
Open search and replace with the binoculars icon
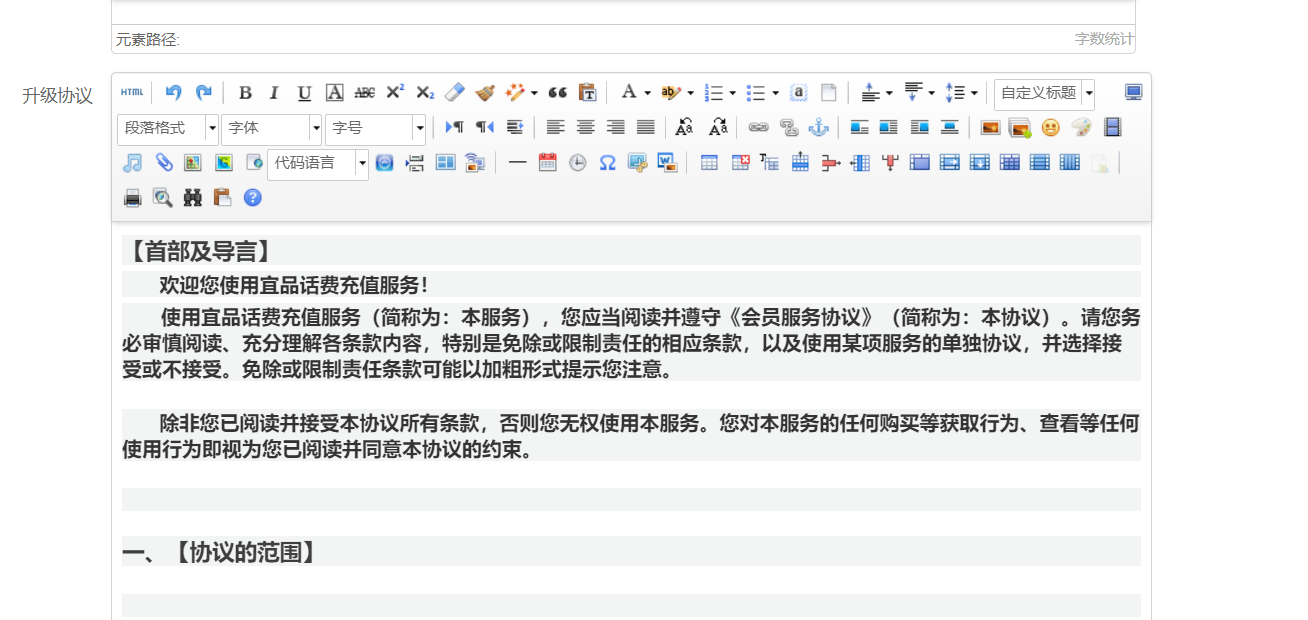tap(192, 198)
